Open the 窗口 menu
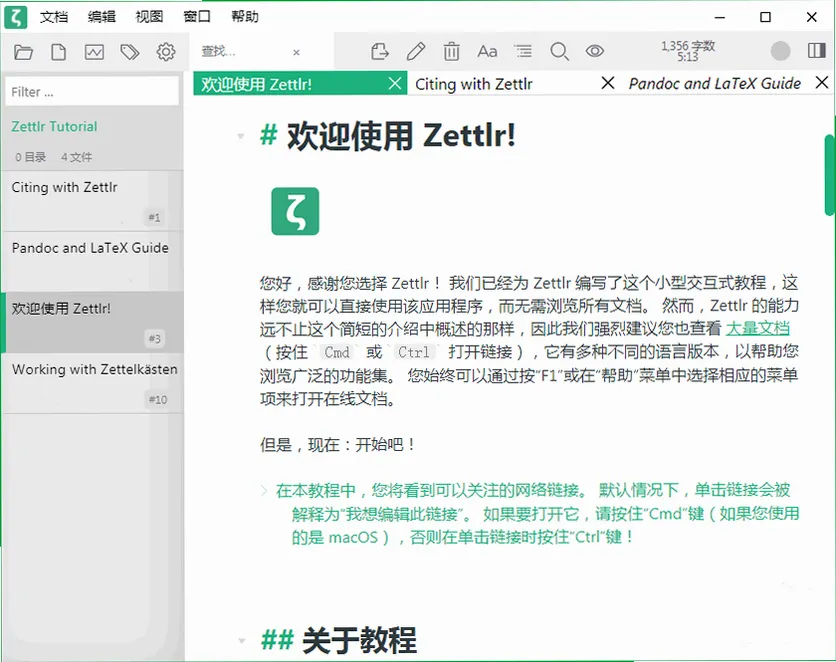836x662 pixels. 197,17
